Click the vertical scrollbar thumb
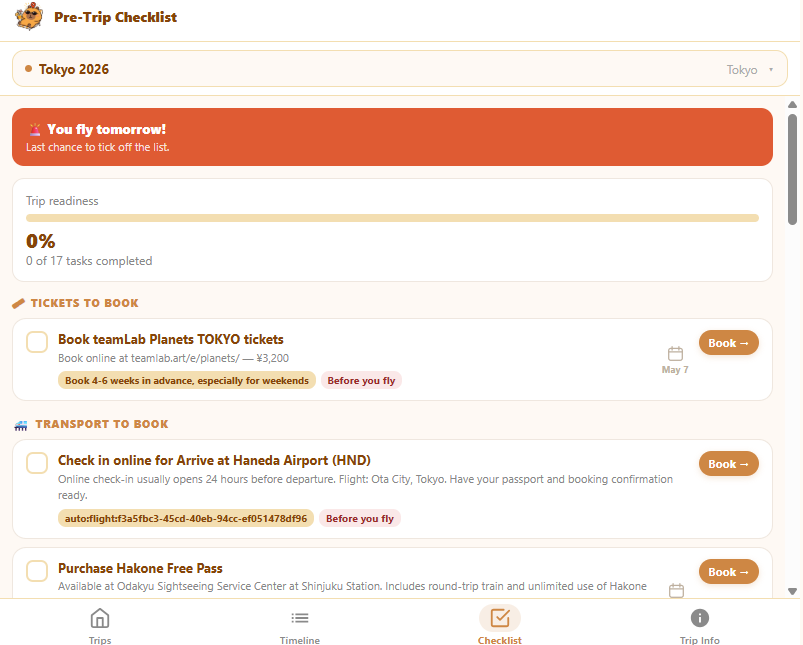The height and width of the screenshot is (645, 803). pyautogui.click(x=792, y=169)
